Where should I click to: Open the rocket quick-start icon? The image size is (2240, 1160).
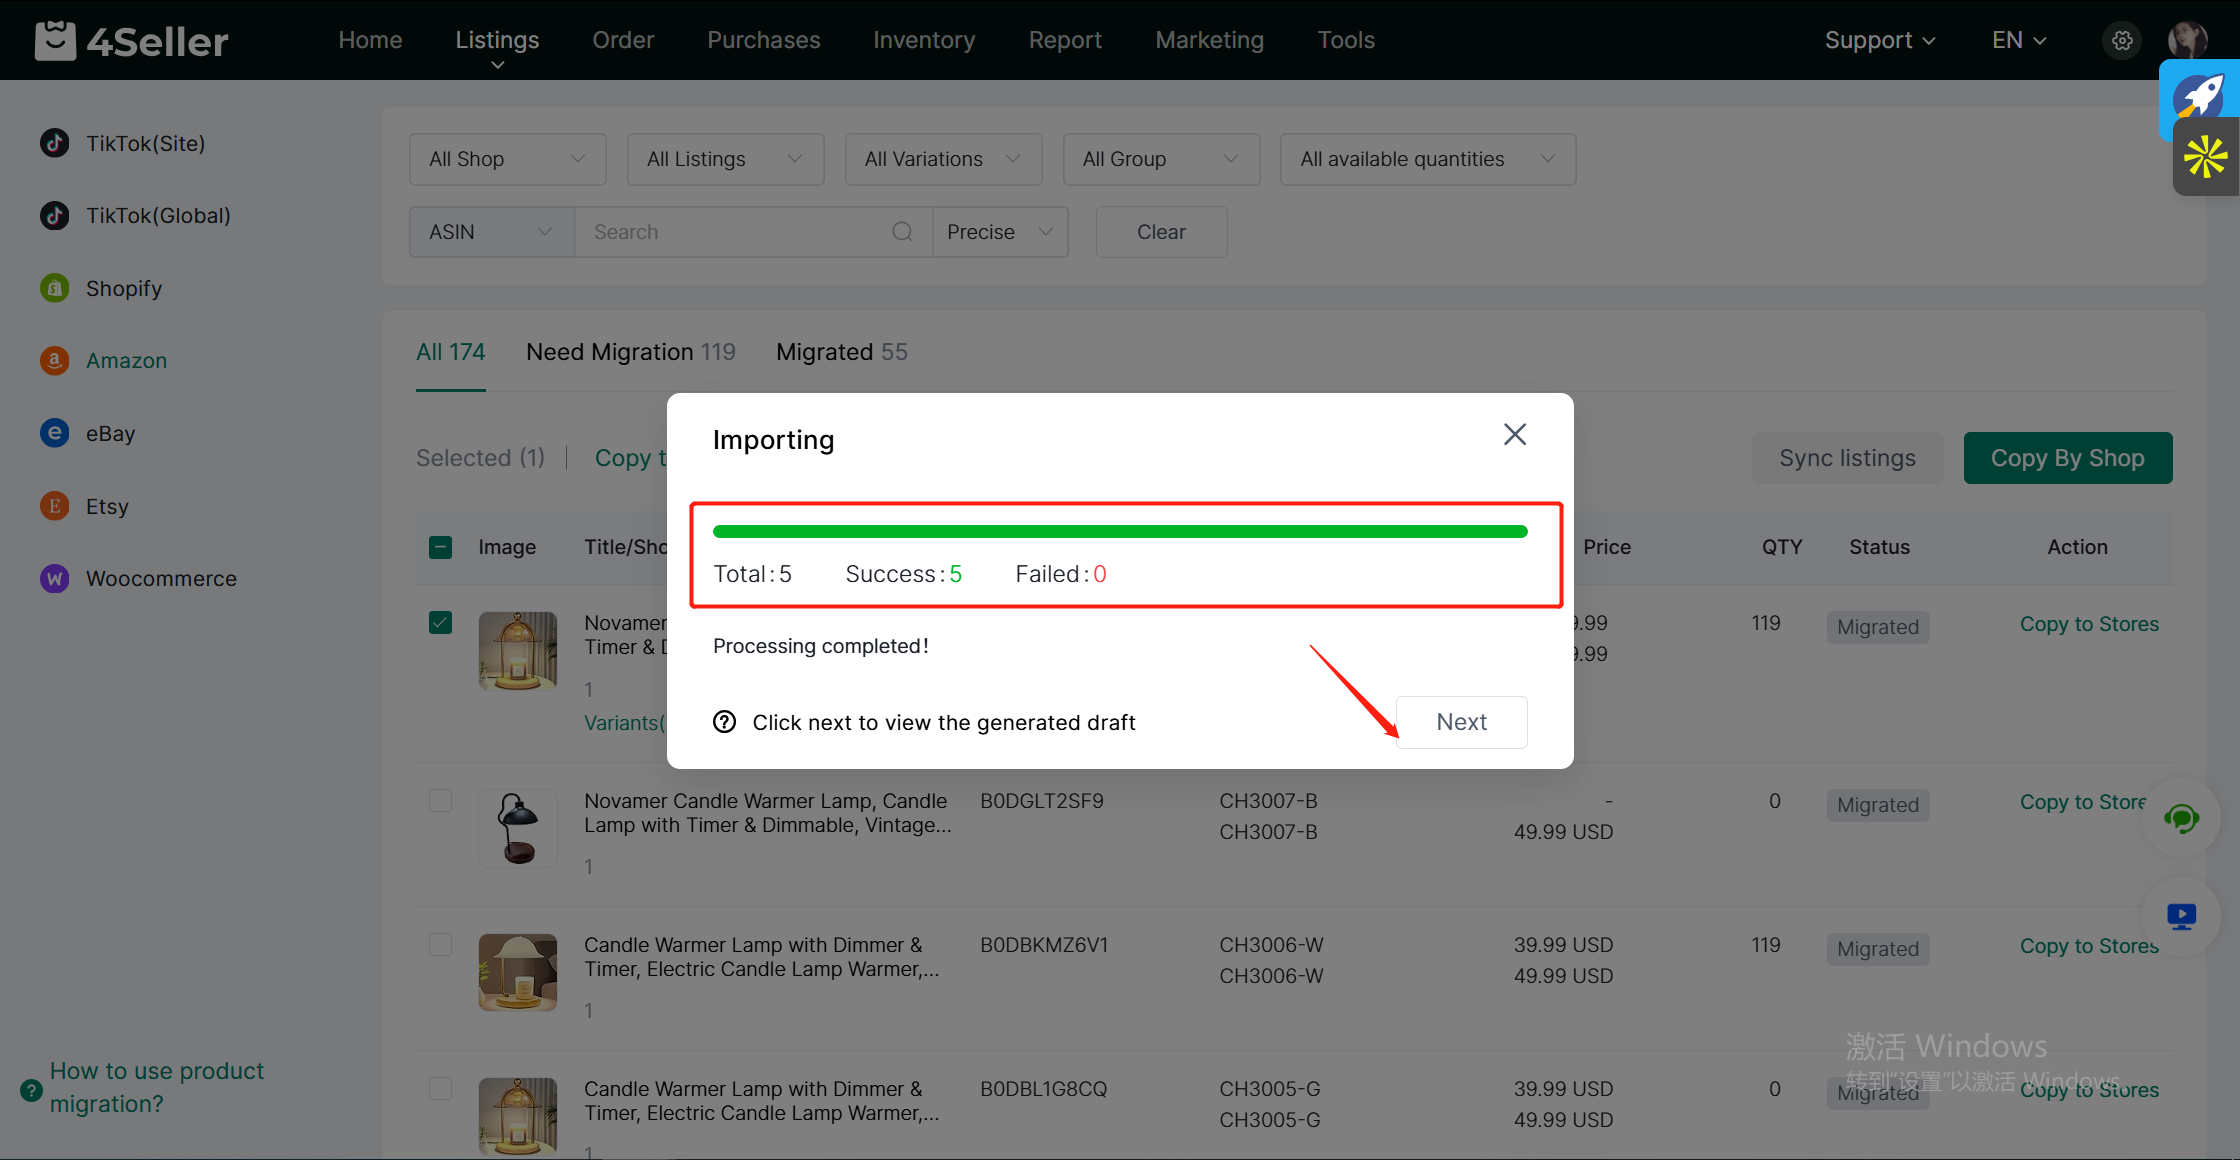[x=2200, y=96]
